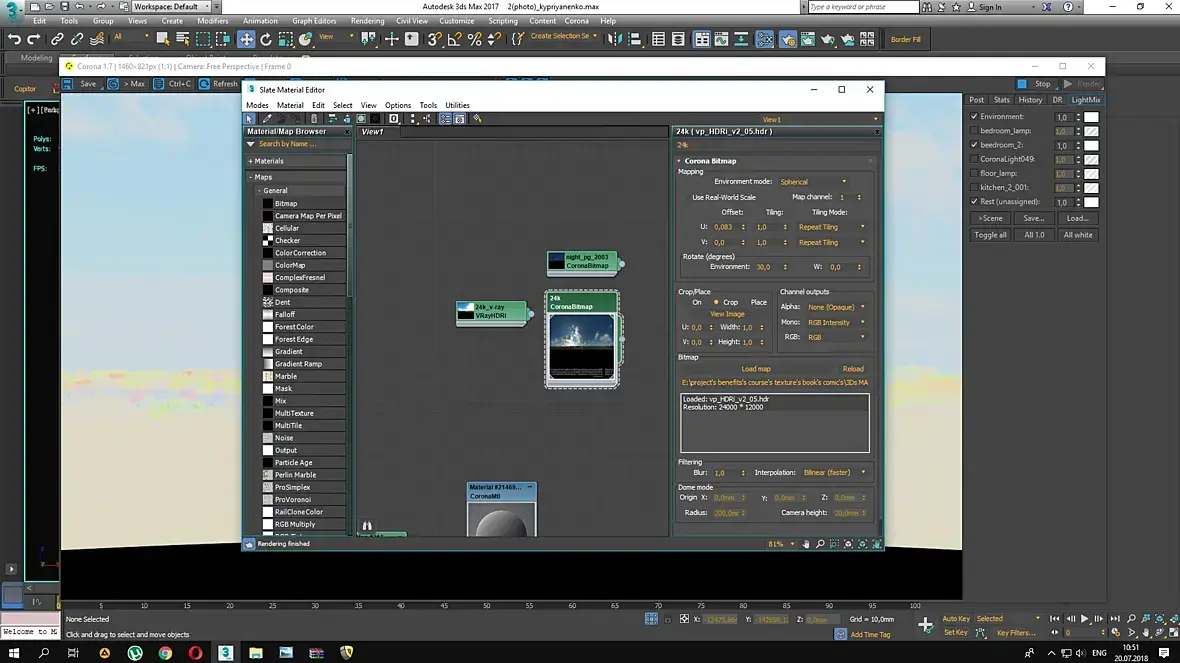
Task: Enable the floor_lamp light checkbox
Action: coord(974,173)
